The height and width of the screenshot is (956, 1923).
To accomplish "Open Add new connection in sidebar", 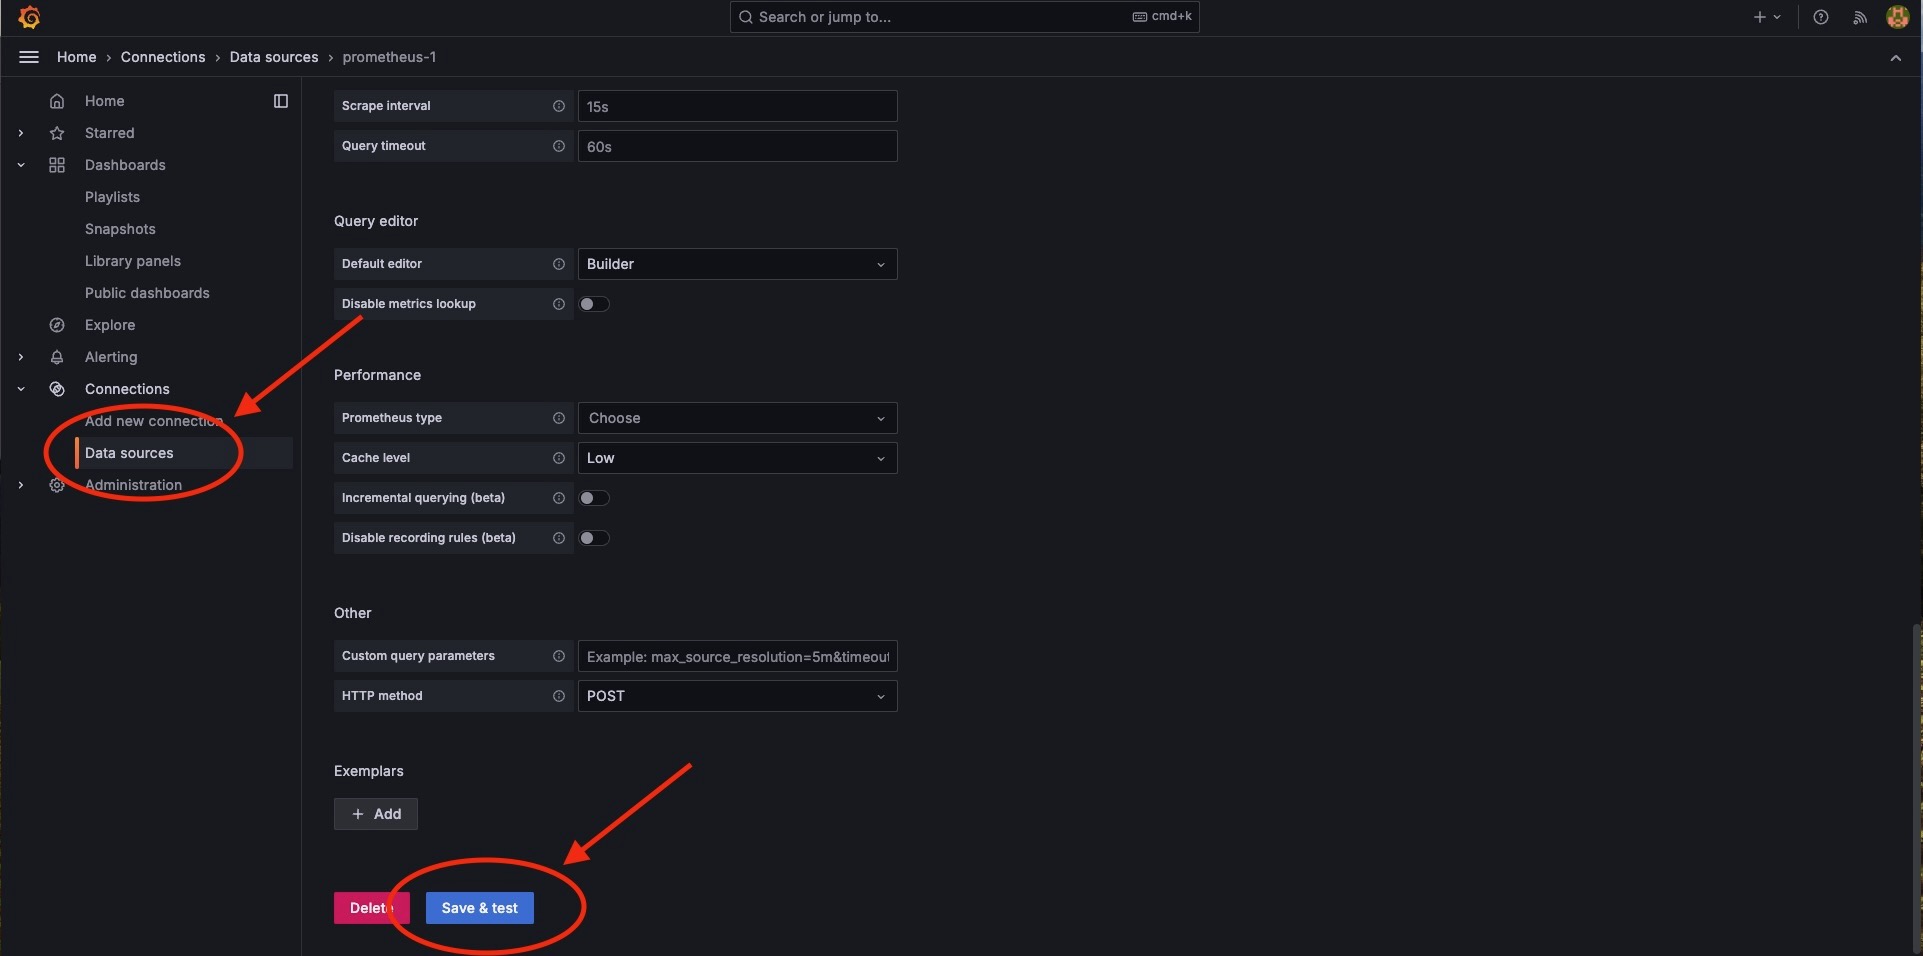I will click(154, 421).
